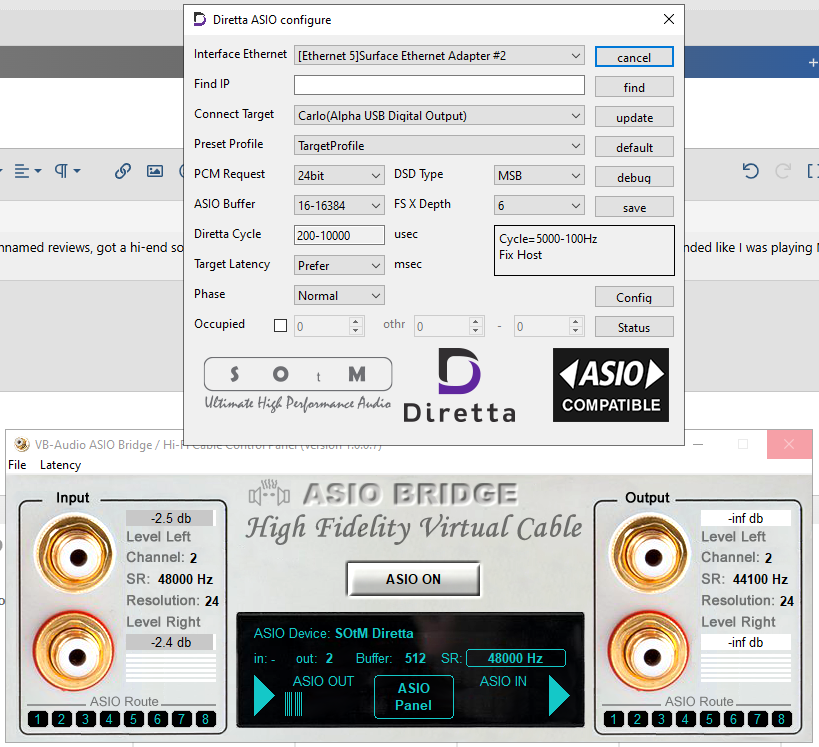
Task: Open paragraph format dropdown in editor toolbar
Action: (x=67, y=171)
